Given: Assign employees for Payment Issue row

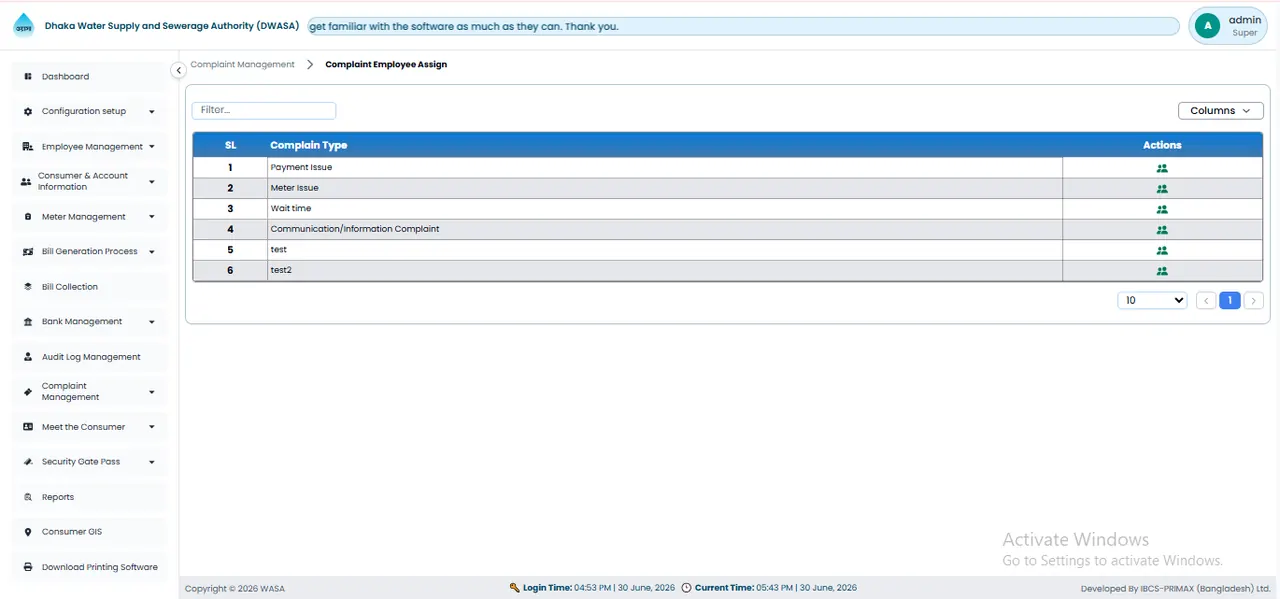Looking at the screenshot, I should [1162, 168].
